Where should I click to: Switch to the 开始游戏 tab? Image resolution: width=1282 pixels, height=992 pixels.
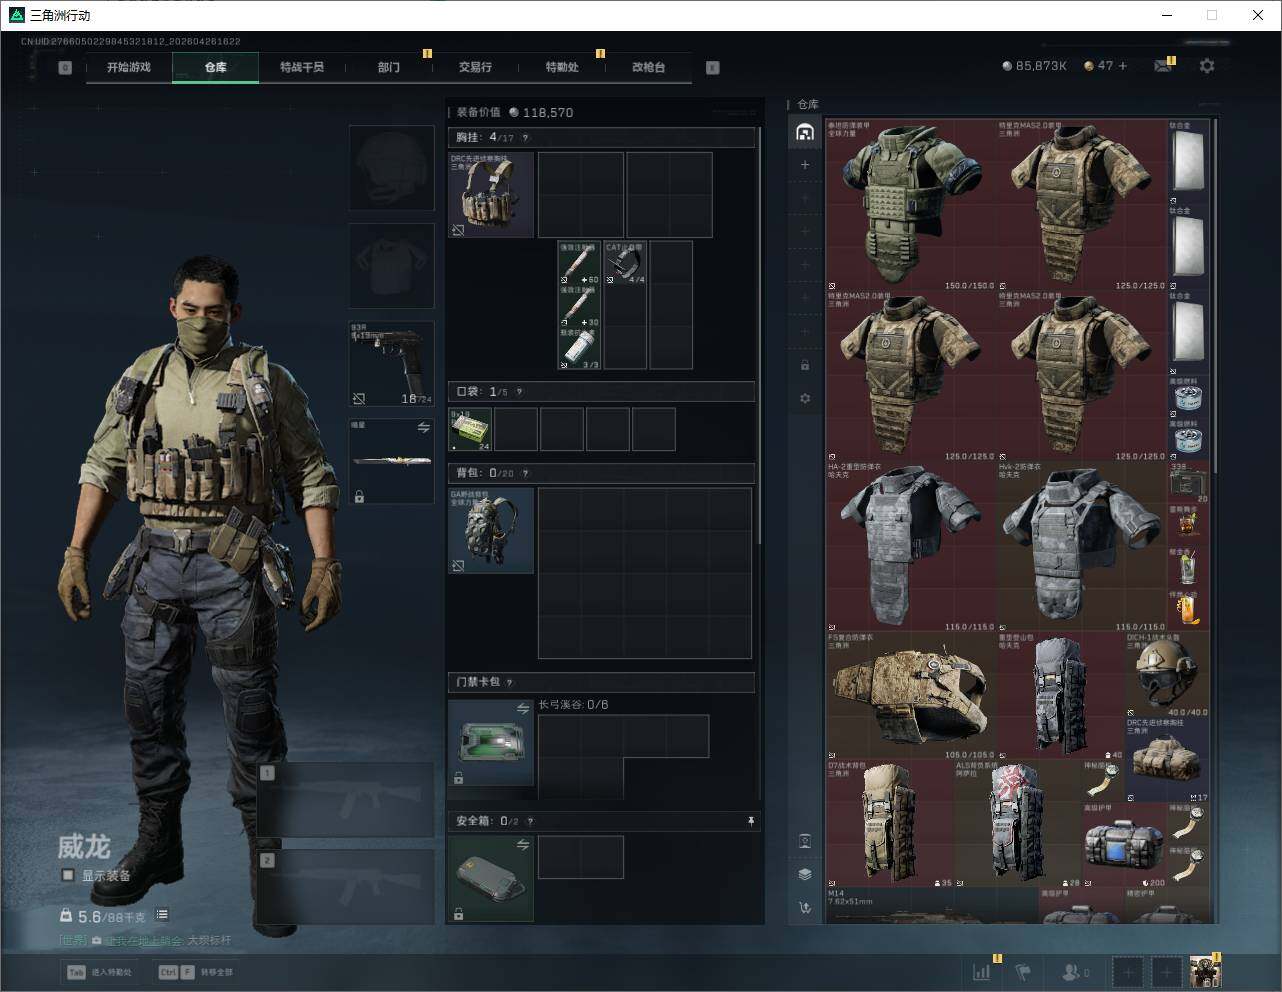pos(129,67)
